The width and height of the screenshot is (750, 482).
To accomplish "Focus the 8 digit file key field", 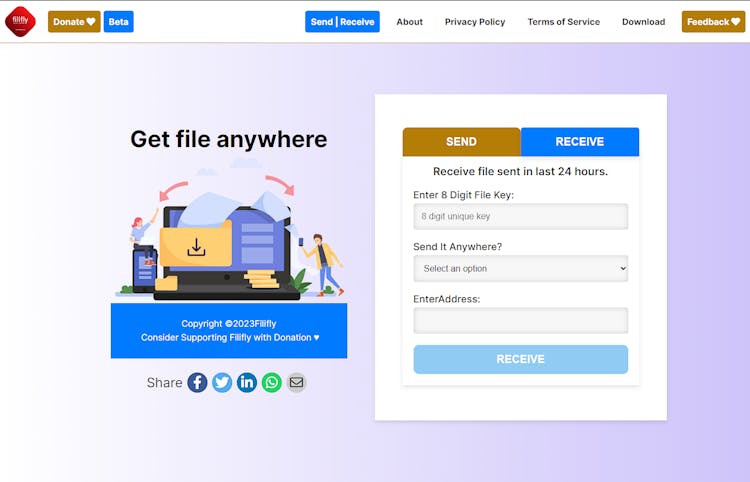I will pos(520,216).
